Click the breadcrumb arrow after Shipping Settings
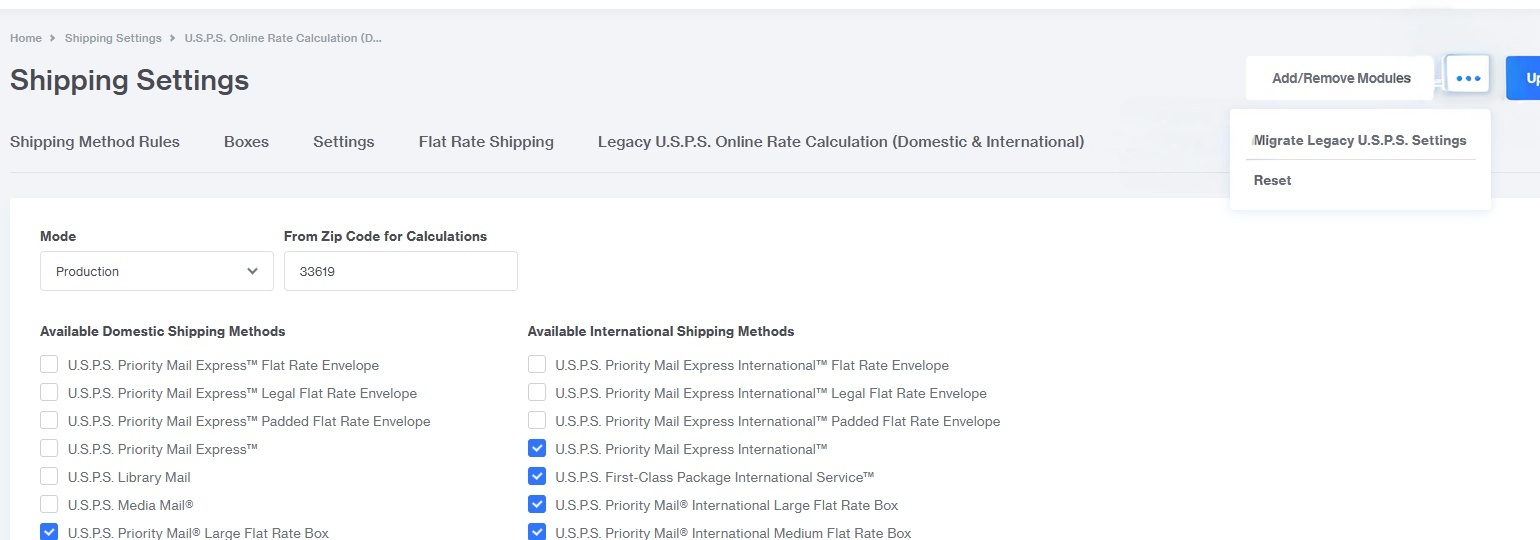 coord(173,38)
